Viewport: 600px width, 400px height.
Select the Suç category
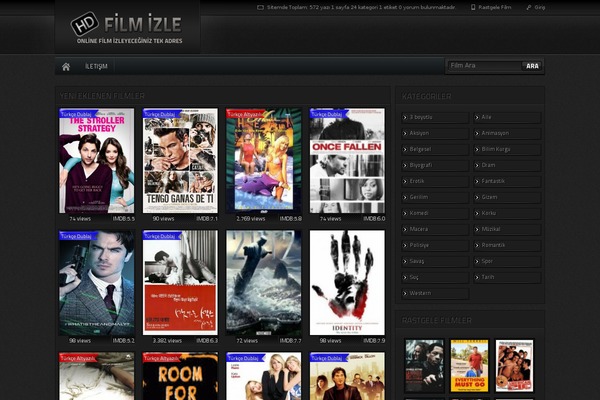[435, 277]
